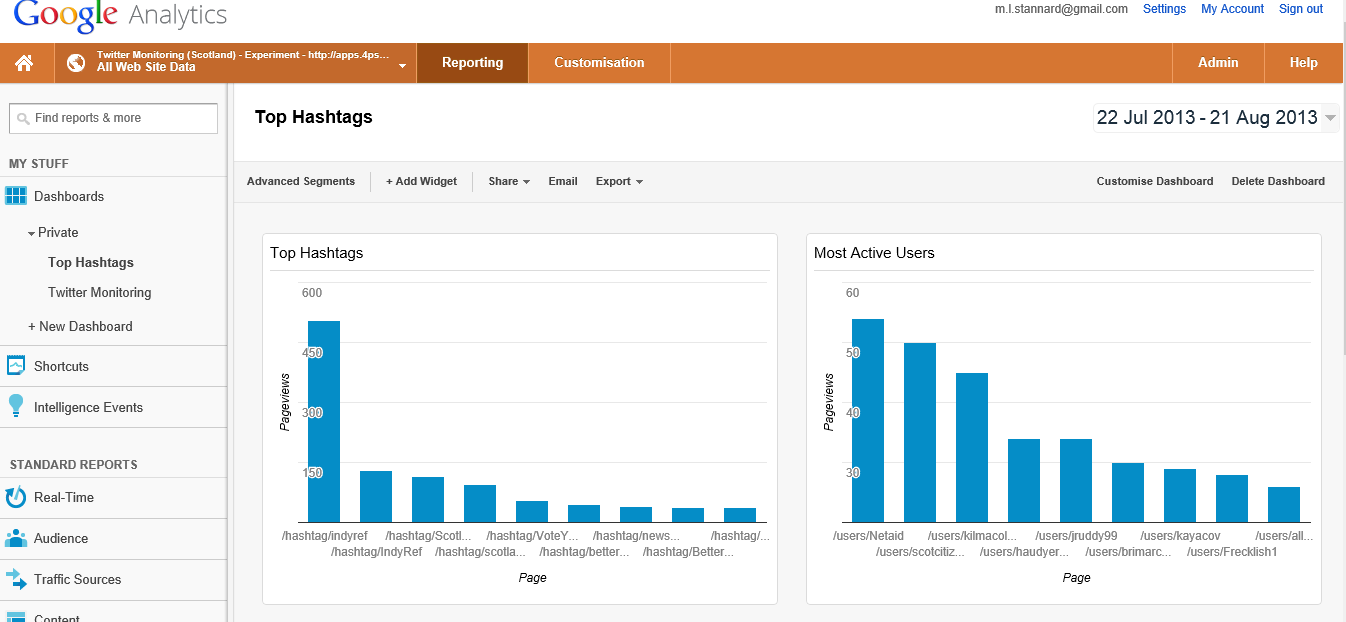Click + New Dashboard

tap(80, 326)
